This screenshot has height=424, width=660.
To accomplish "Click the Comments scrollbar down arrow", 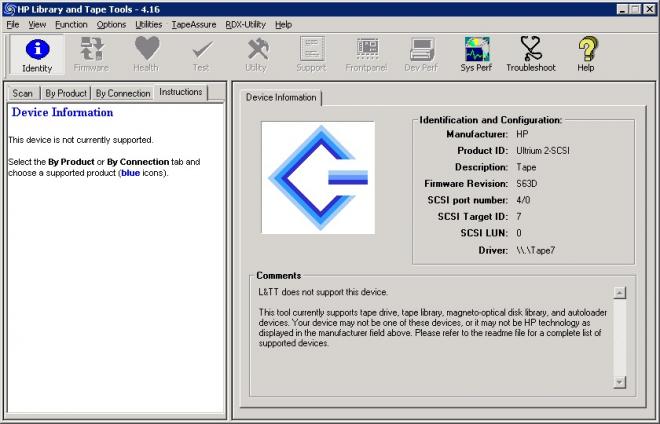I will coord(620,382).
